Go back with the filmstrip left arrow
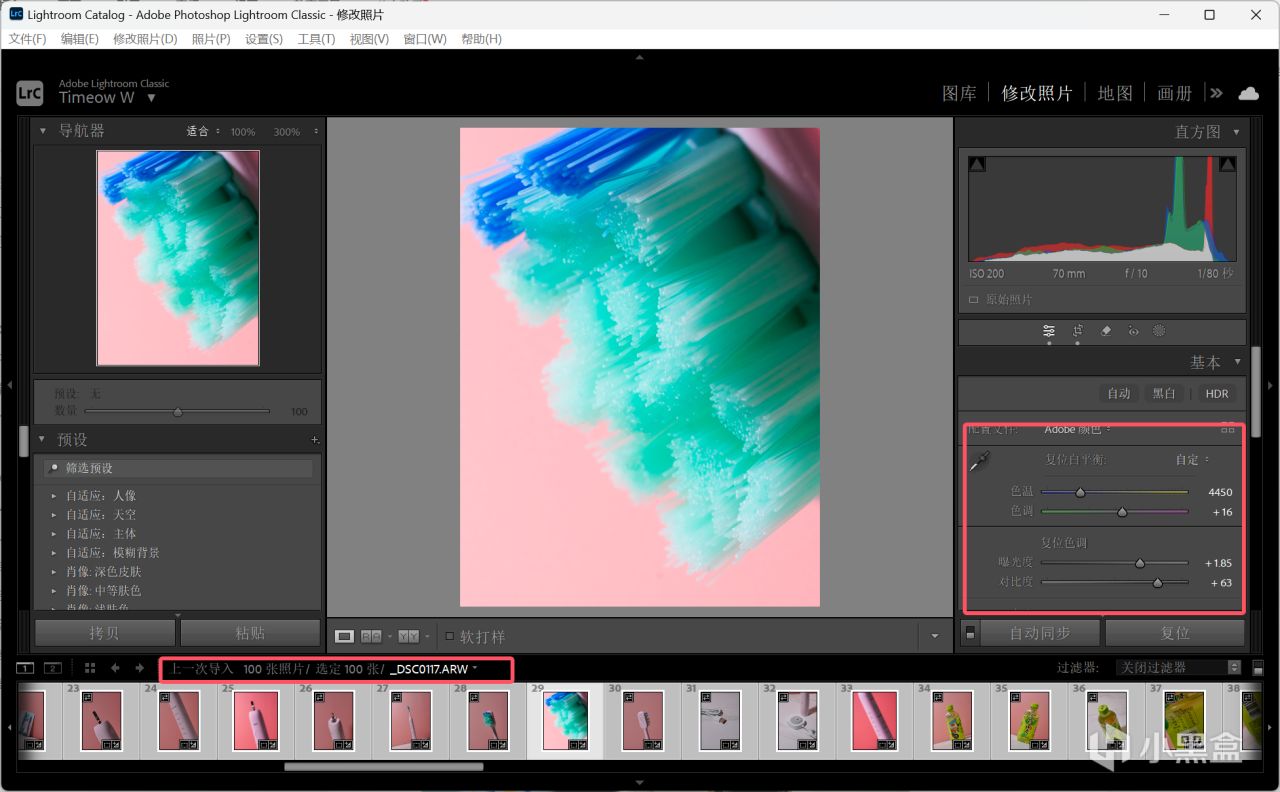Screen dimensions: 1280x792 [115, 668]
